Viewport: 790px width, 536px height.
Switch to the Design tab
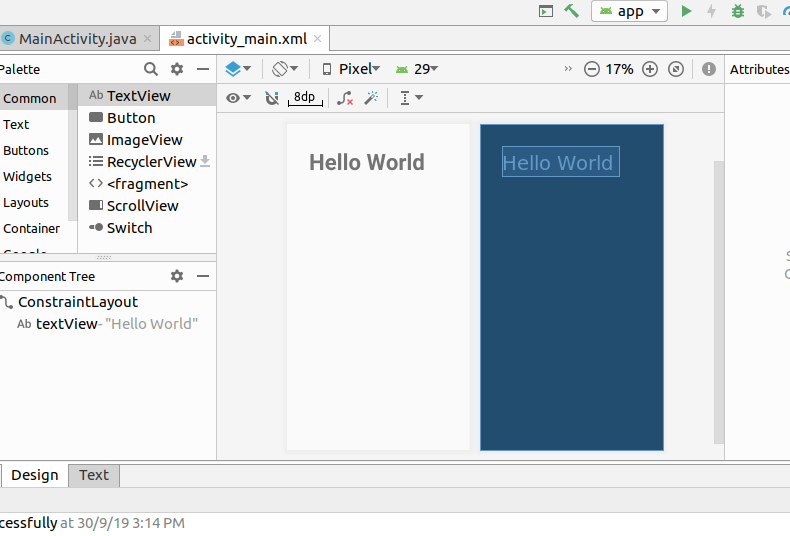coord(35,475)
